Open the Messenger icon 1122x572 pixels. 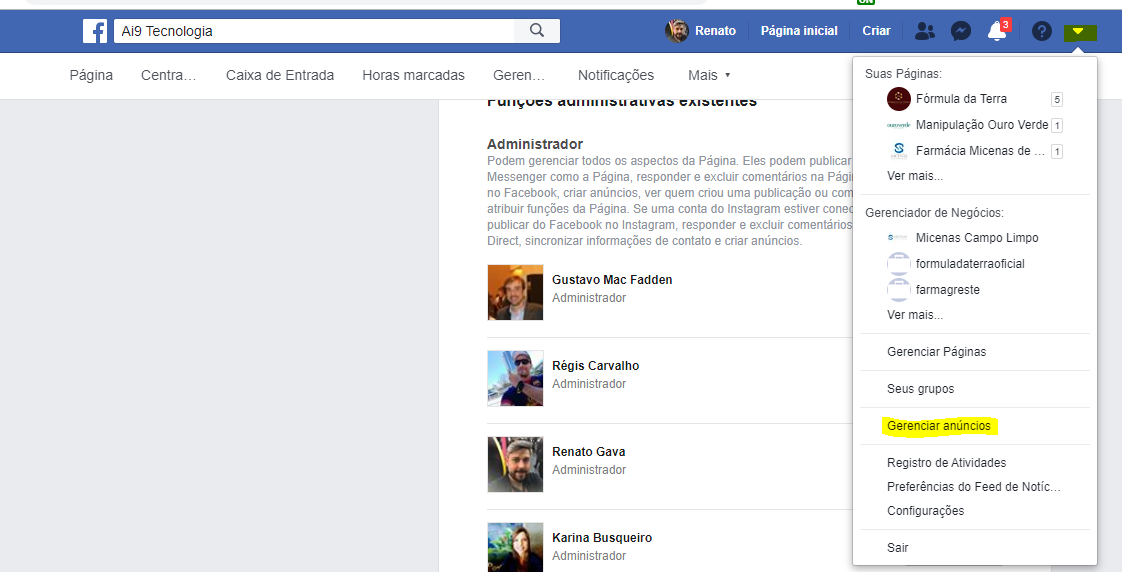click(x=960, y=31)
